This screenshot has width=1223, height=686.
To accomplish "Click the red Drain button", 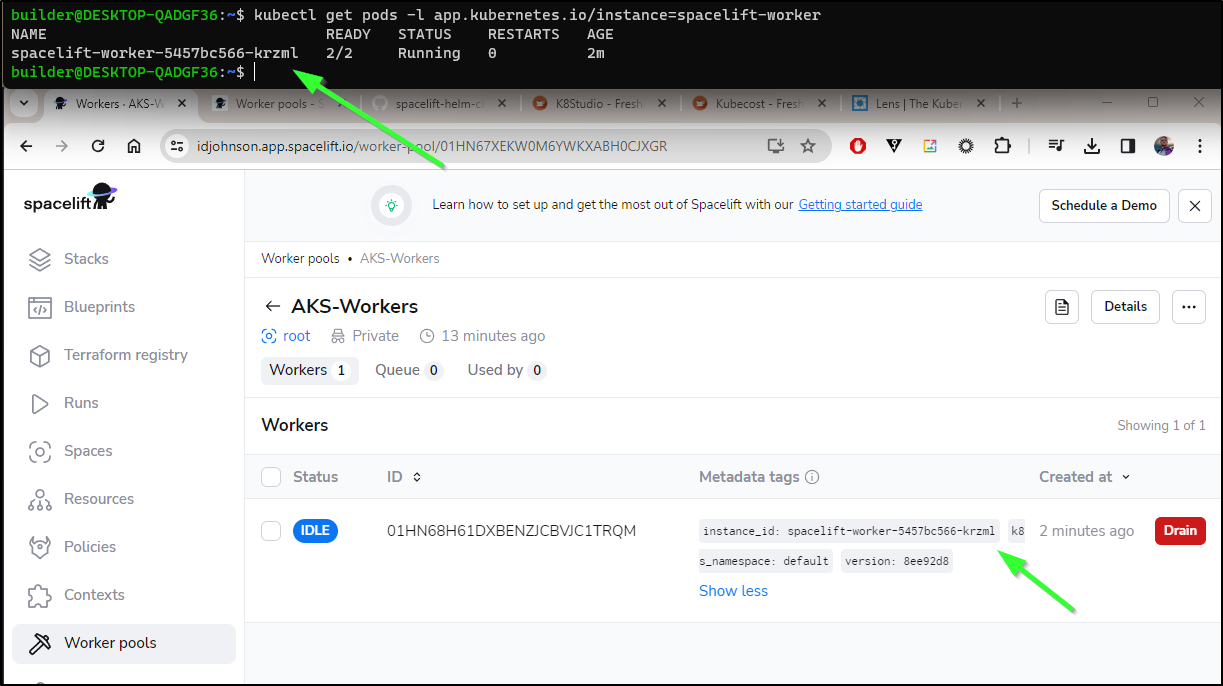I will tap(1180, 531).
